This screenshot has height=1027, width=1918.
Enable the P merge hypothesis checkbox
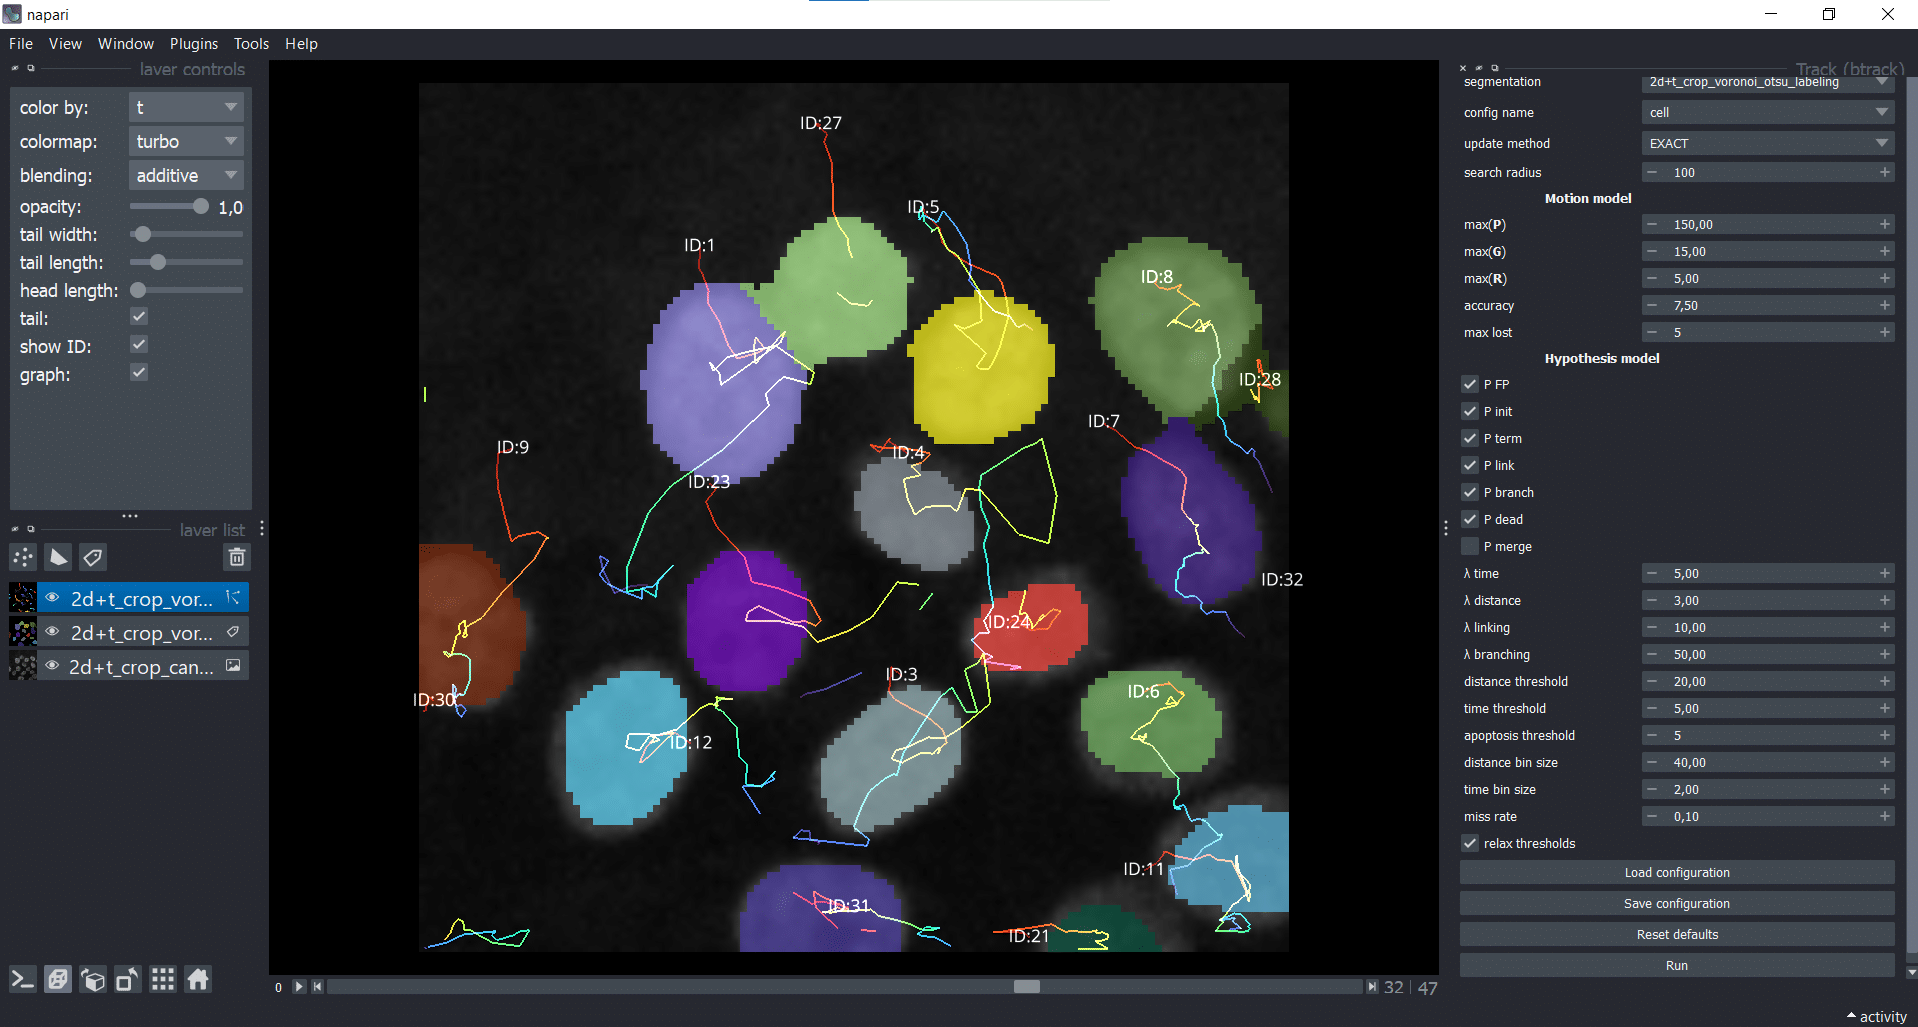pos(1470,546)
